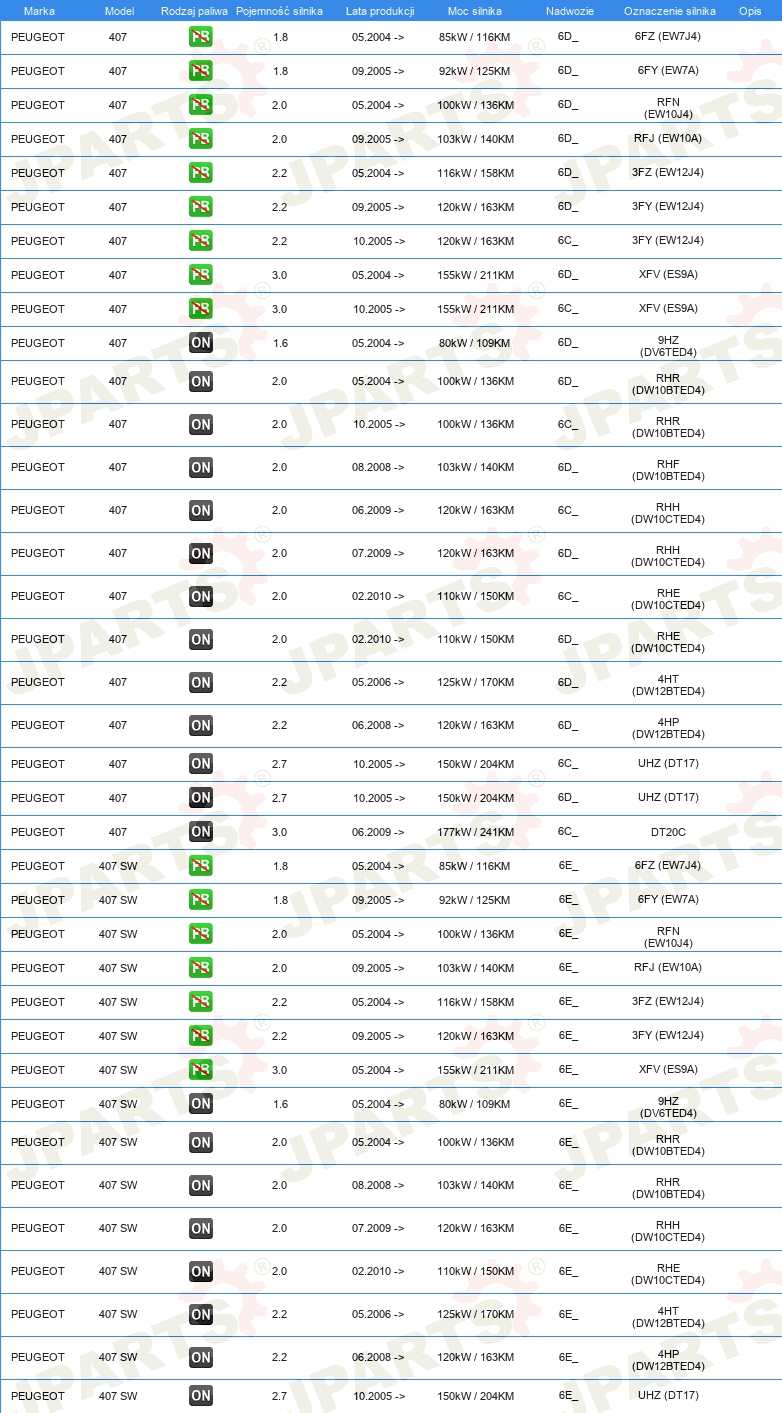The image size is (782, 1413).
Task: Click PB icon of 407 XFV 05.2004 6D_ row
Action: pyautogui.click(x=200, y=275)
